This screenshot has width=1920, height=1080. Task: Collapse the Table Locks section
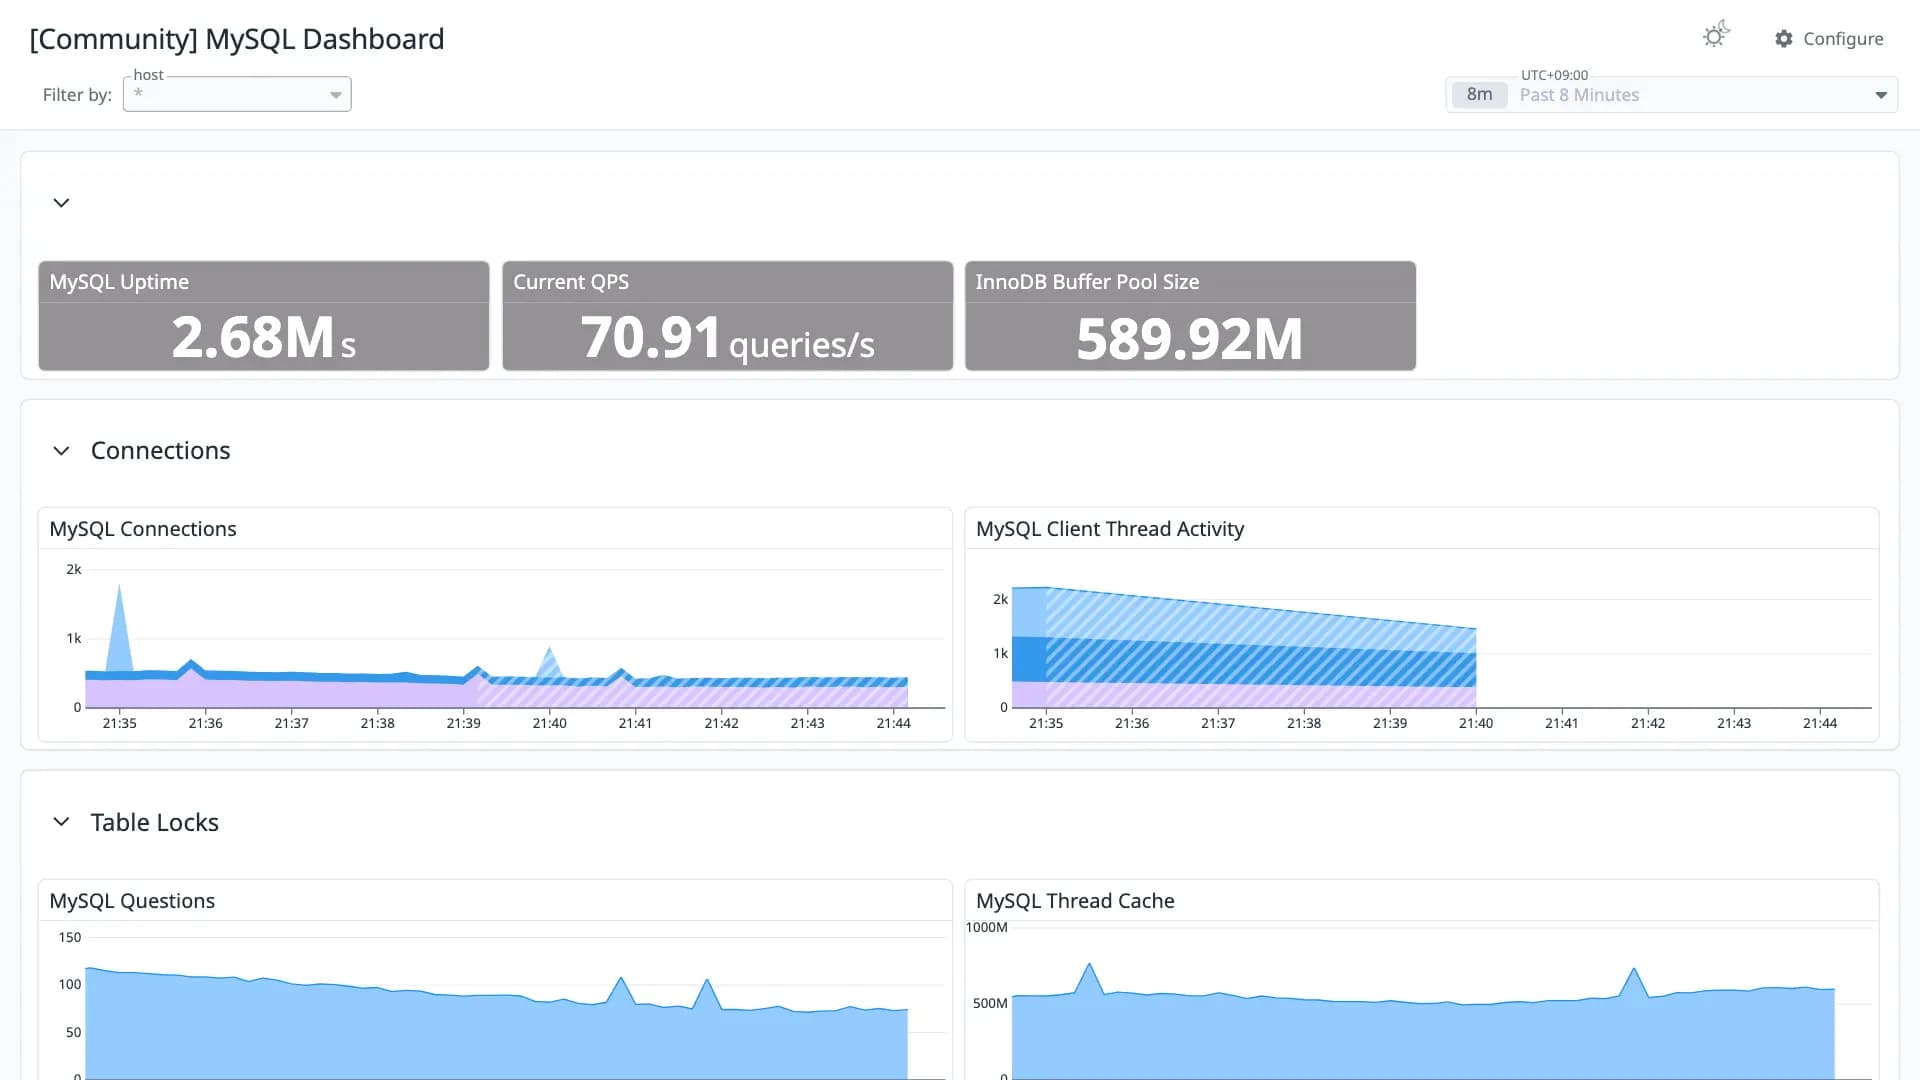(61, 822)
